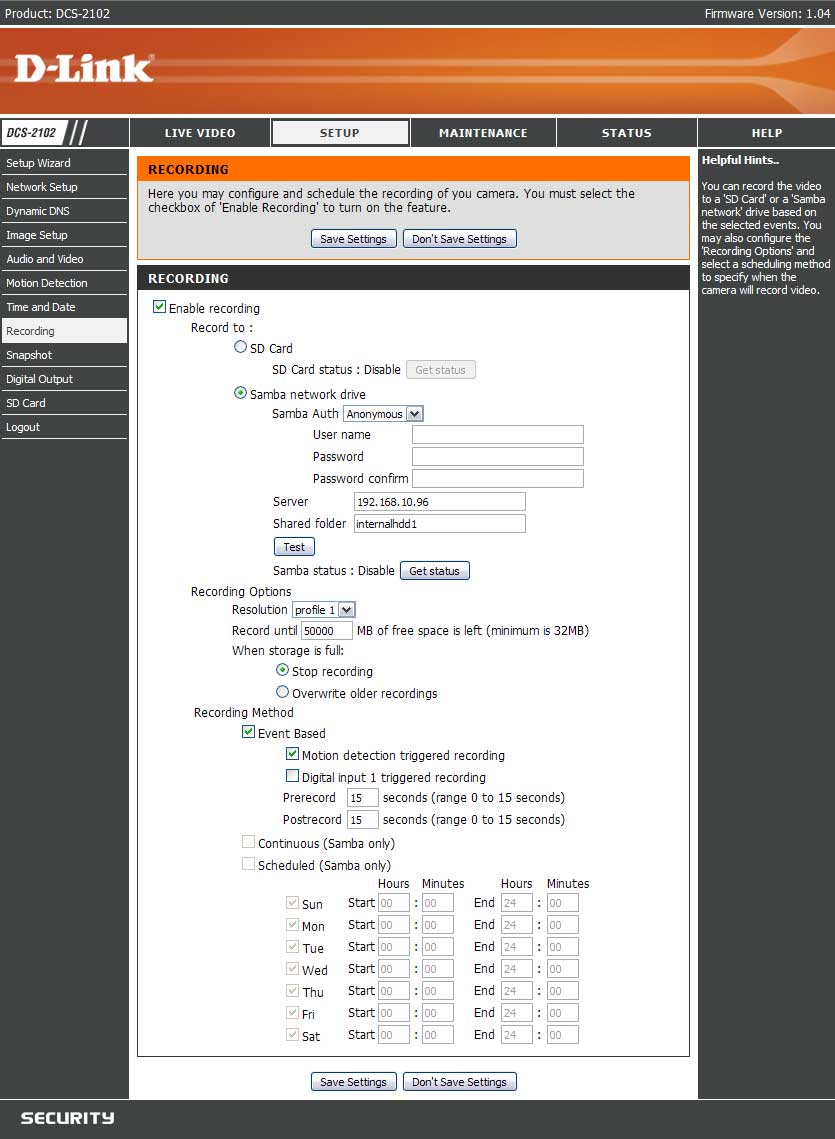Click the Samba Test button

point(294,547)
